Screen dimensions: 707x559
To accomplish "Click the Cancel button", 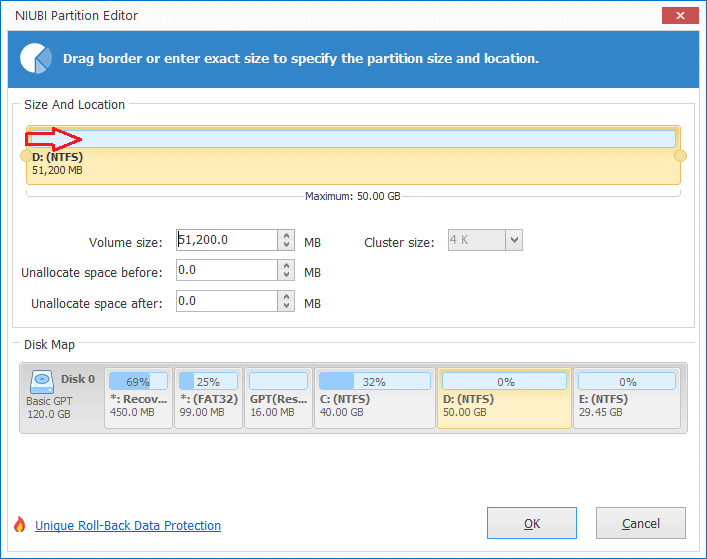I will tap(641, 523).
